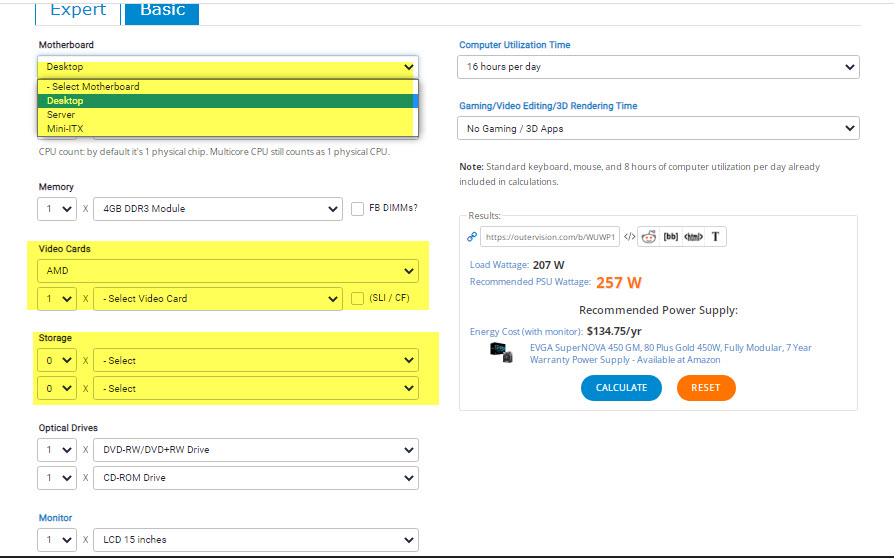This screenshot has width=894, height=558.
Task: Open the AMD video card brand dropdown
Action: point(226,271)
